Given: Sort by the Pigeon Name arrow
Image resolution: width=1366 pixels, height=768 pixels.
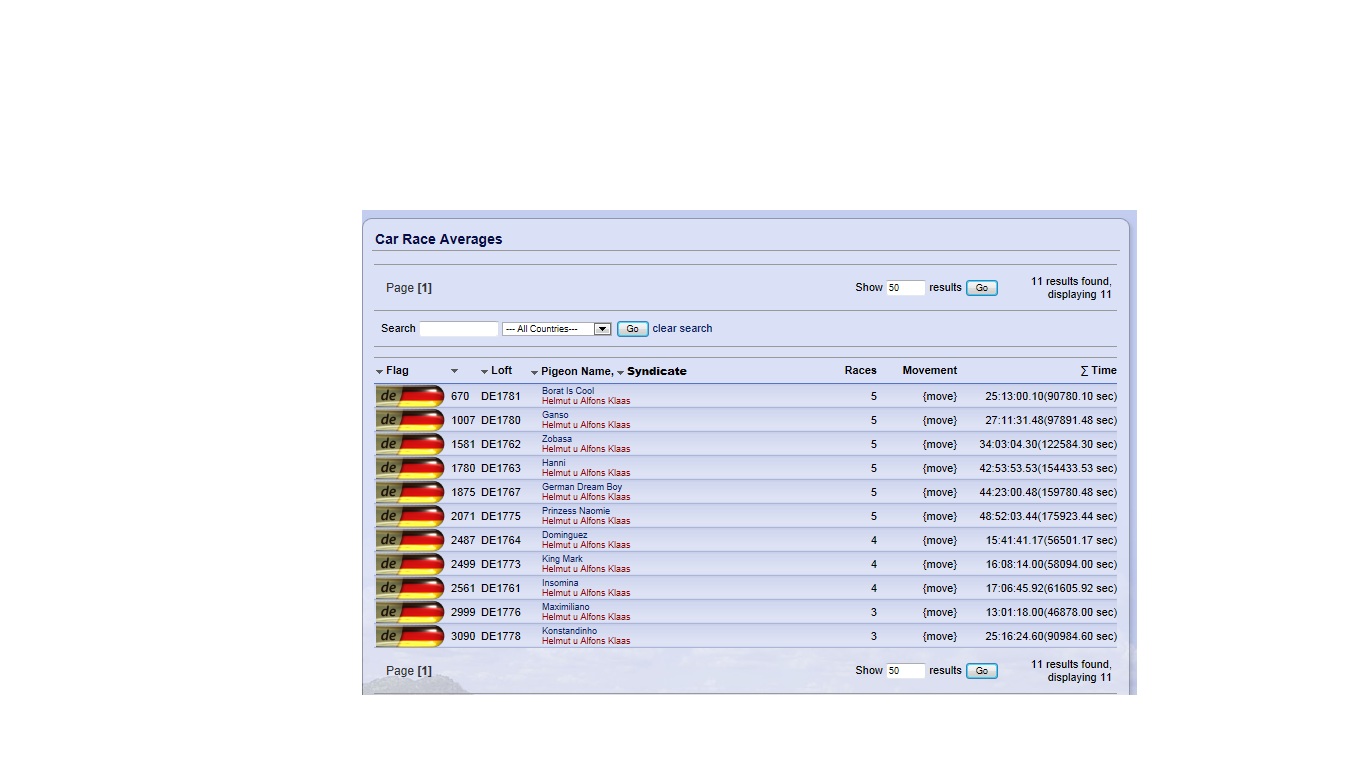Looking at the screenshot, I should coord(535,372).
